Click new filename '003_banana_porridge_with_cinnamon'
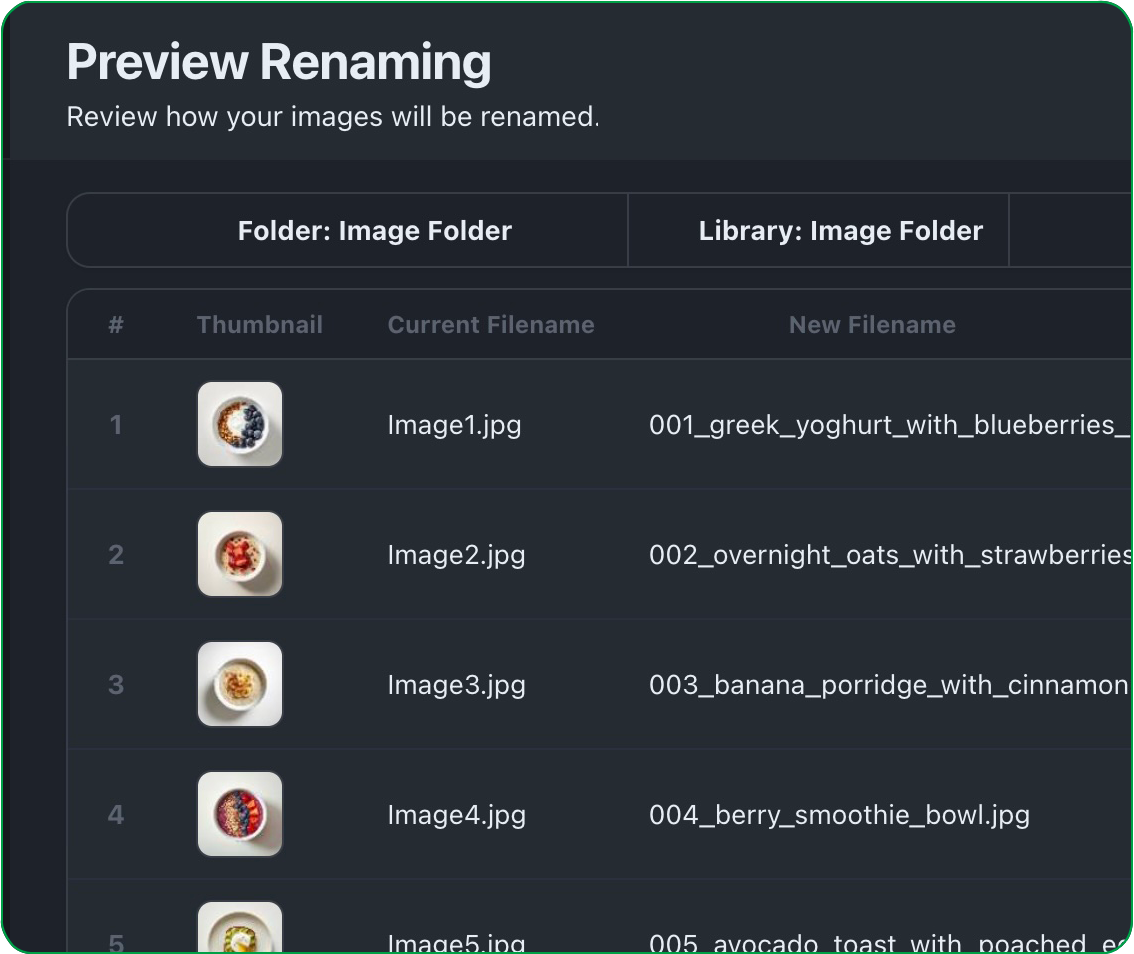 [889, 685]
